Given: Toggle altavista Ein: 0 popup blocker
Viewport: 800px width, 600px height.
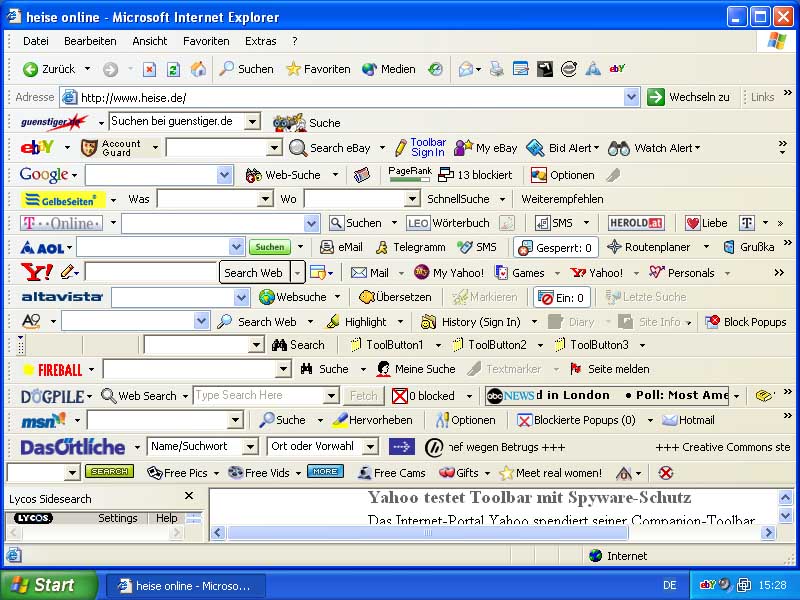Looking at the screenshot, I should [561, 297].
